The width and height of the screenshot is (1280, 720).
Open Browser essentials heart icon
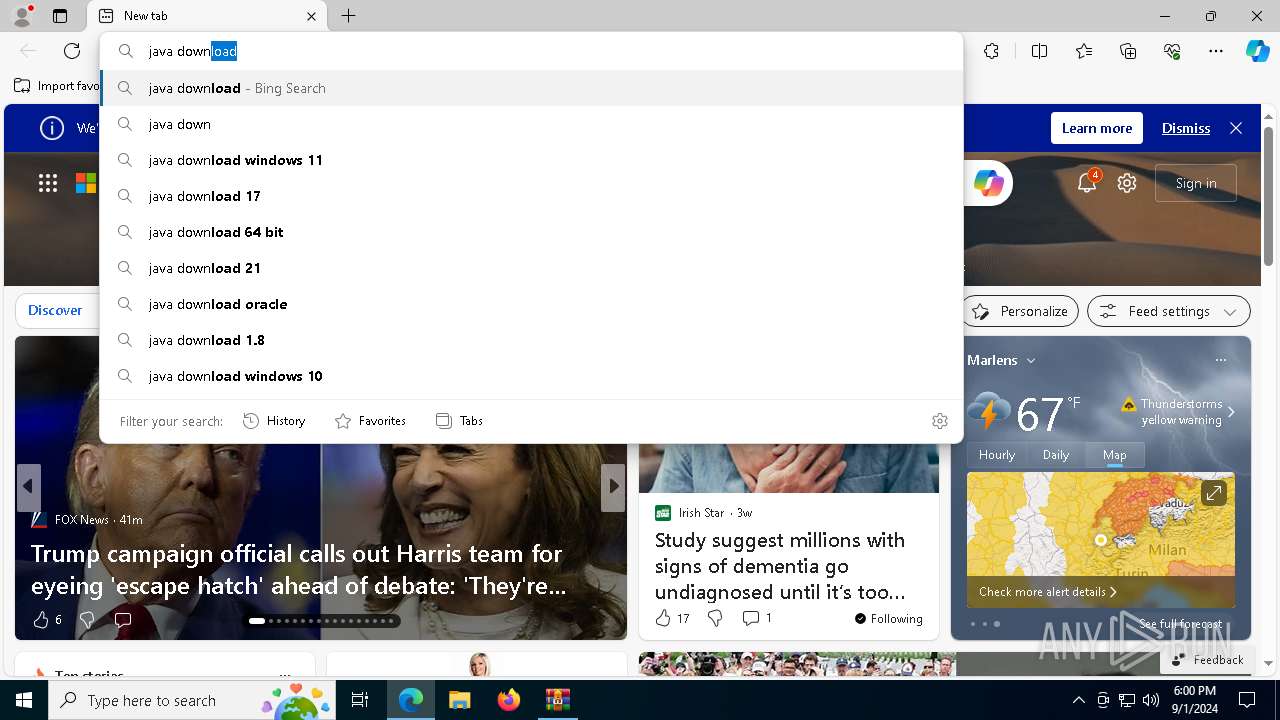pyautogui.click(x=1172, y=51)
